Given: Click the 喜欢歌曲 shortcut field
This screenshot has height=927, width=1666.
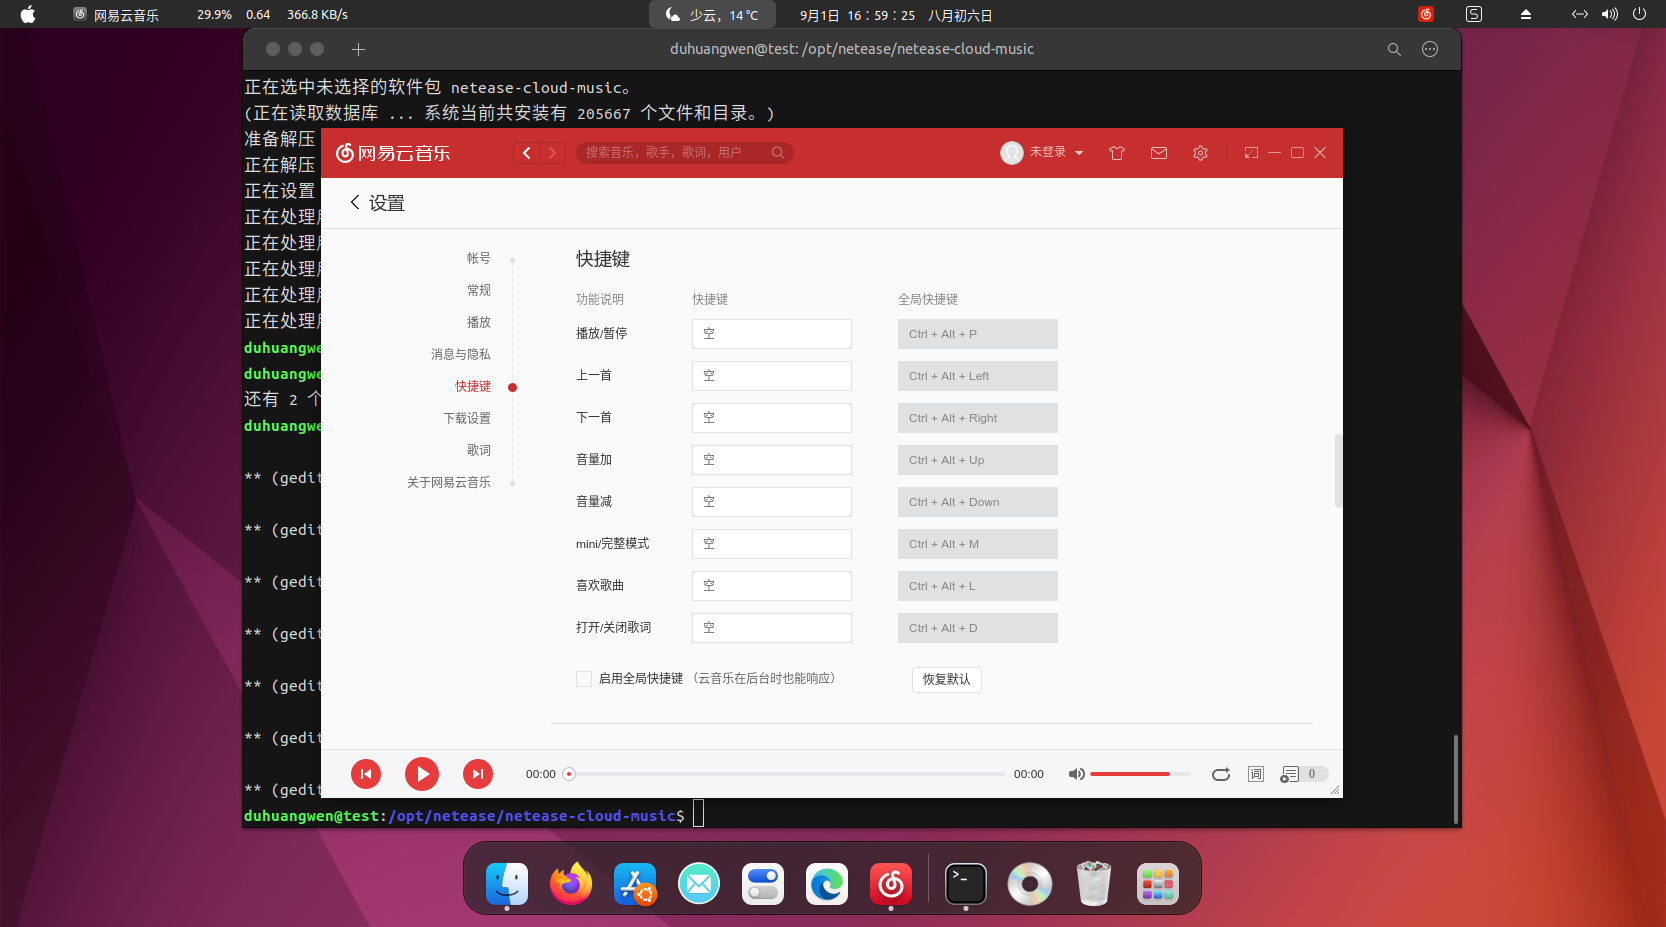Looking at the screenshot, I should click(772, 586).
